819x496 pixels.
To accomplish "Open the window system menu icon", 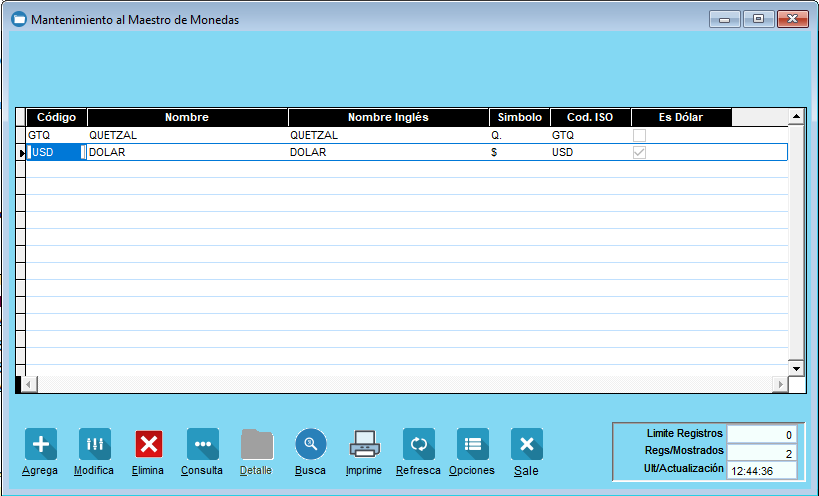I will [17, 19].
